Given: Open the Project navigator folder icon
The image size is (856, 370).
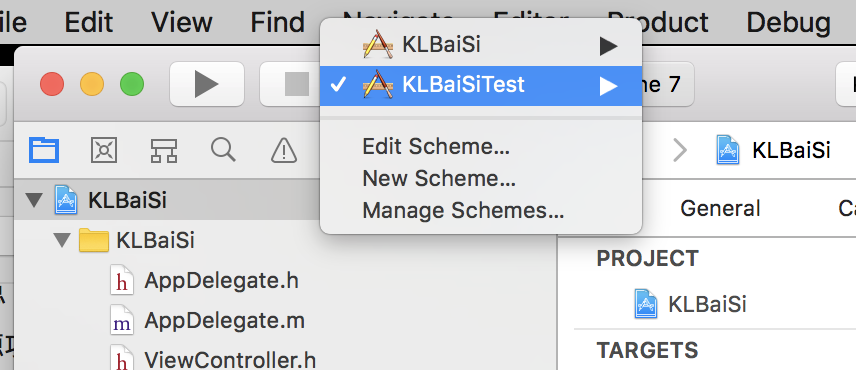Looking at the screenshot, I should click(44, 150).
